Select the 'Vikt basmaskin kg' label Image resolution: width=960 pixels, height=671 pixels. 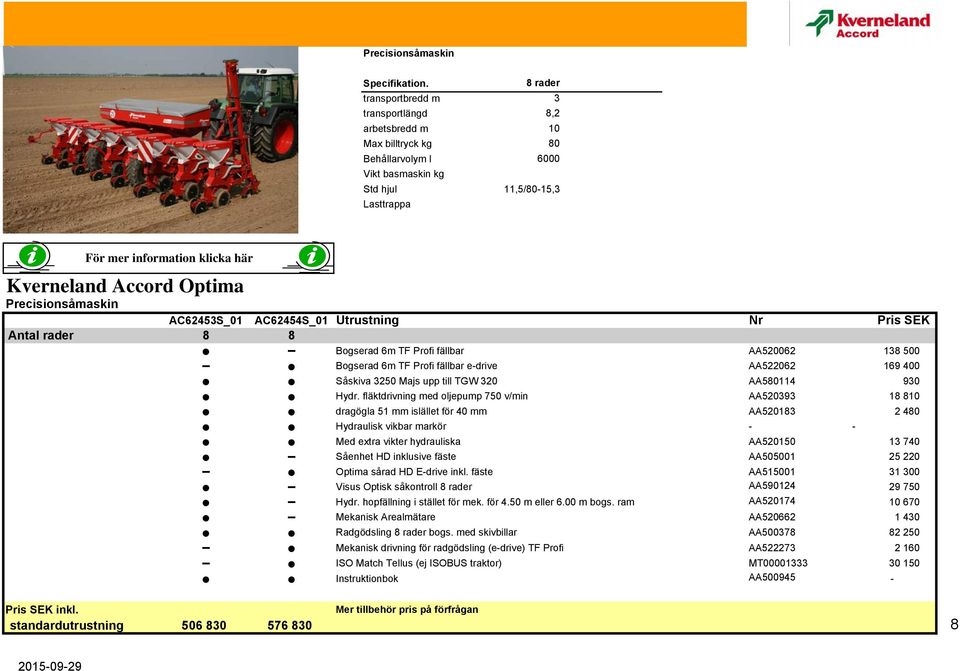coord(403,174)
